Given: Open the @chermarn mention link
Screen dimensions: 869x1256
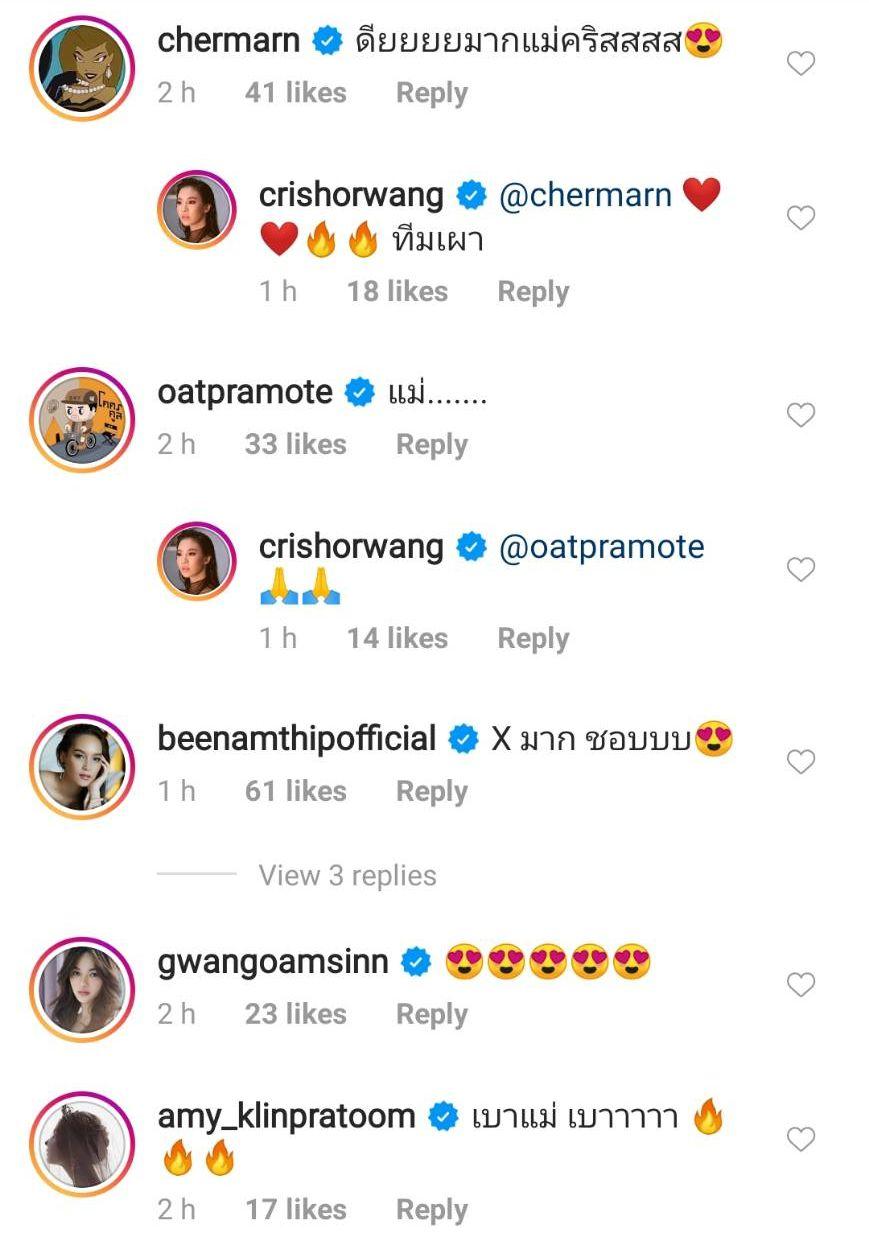Looking at the screenshot, I should (585, 195).
